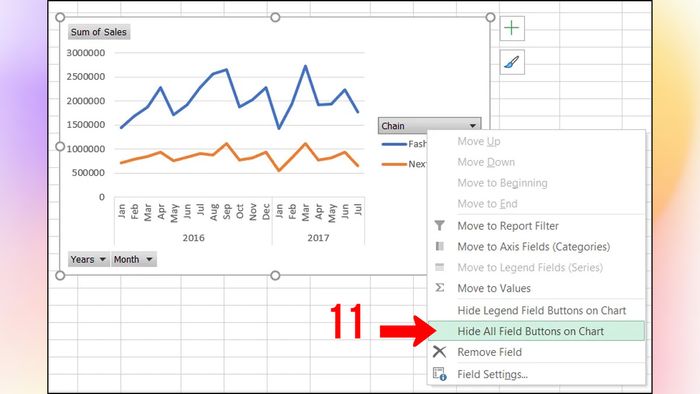Click the Oct month axis label

(x=240, y=212)
